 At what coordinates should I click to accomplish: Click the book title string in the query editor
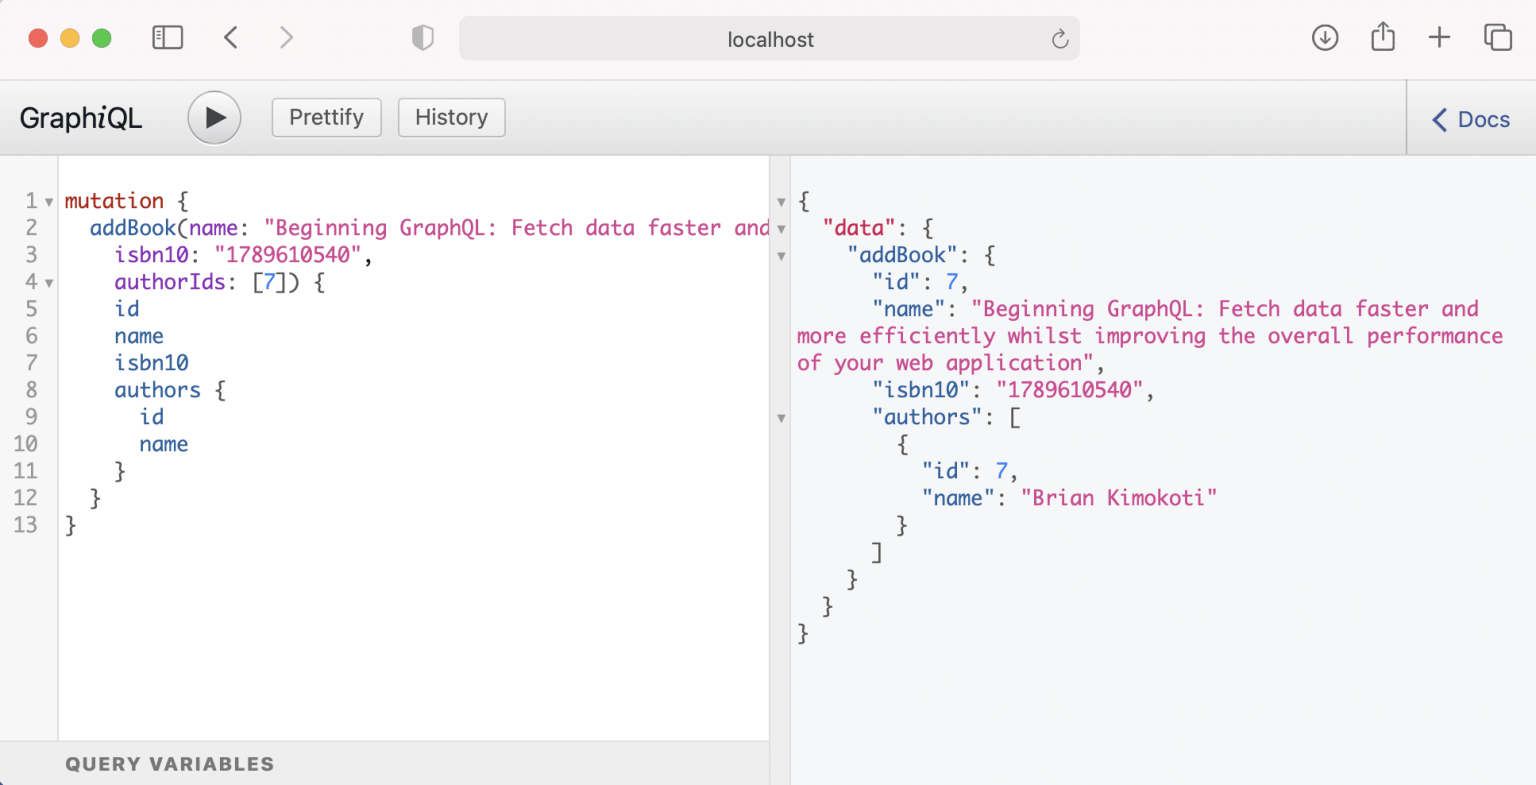[516, 228]
